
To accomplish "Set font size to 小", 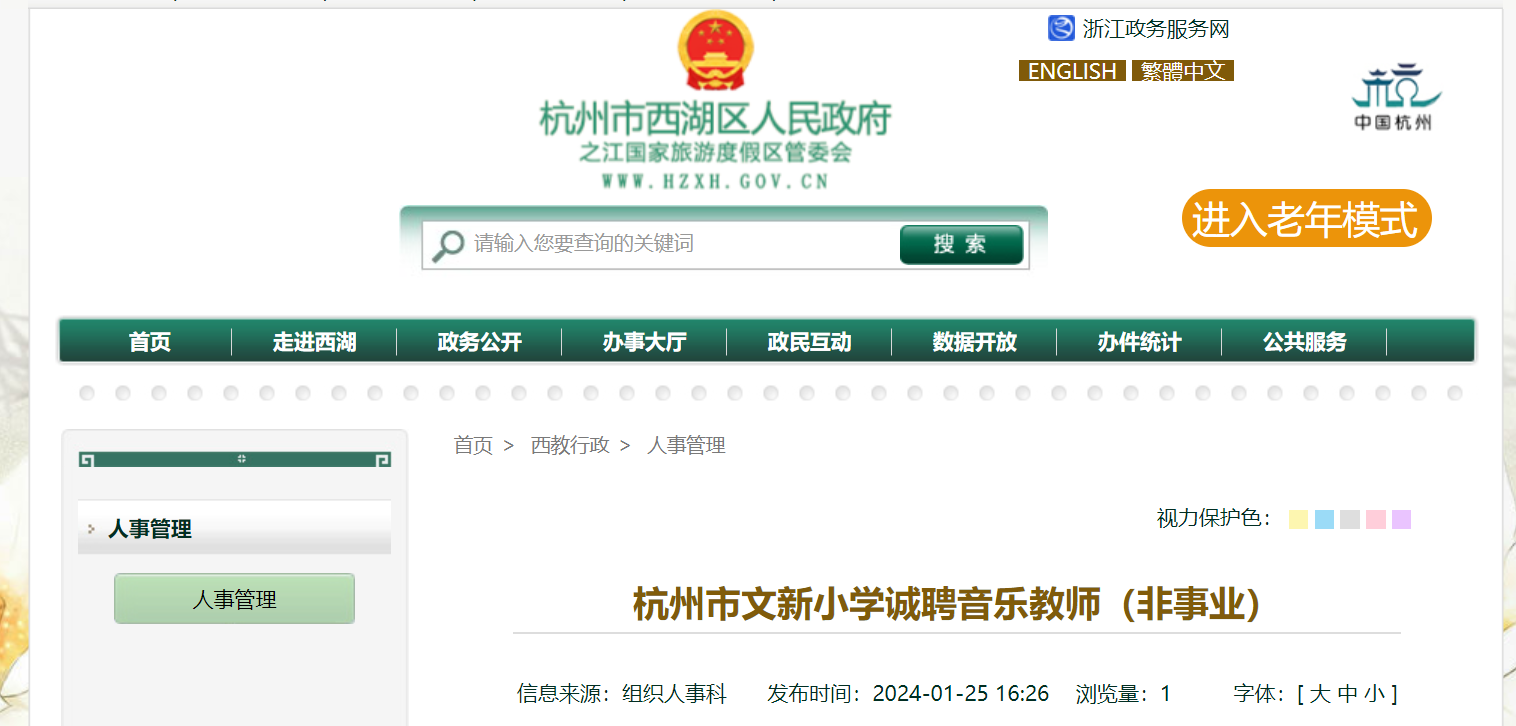I will [x=1375, y=693].
